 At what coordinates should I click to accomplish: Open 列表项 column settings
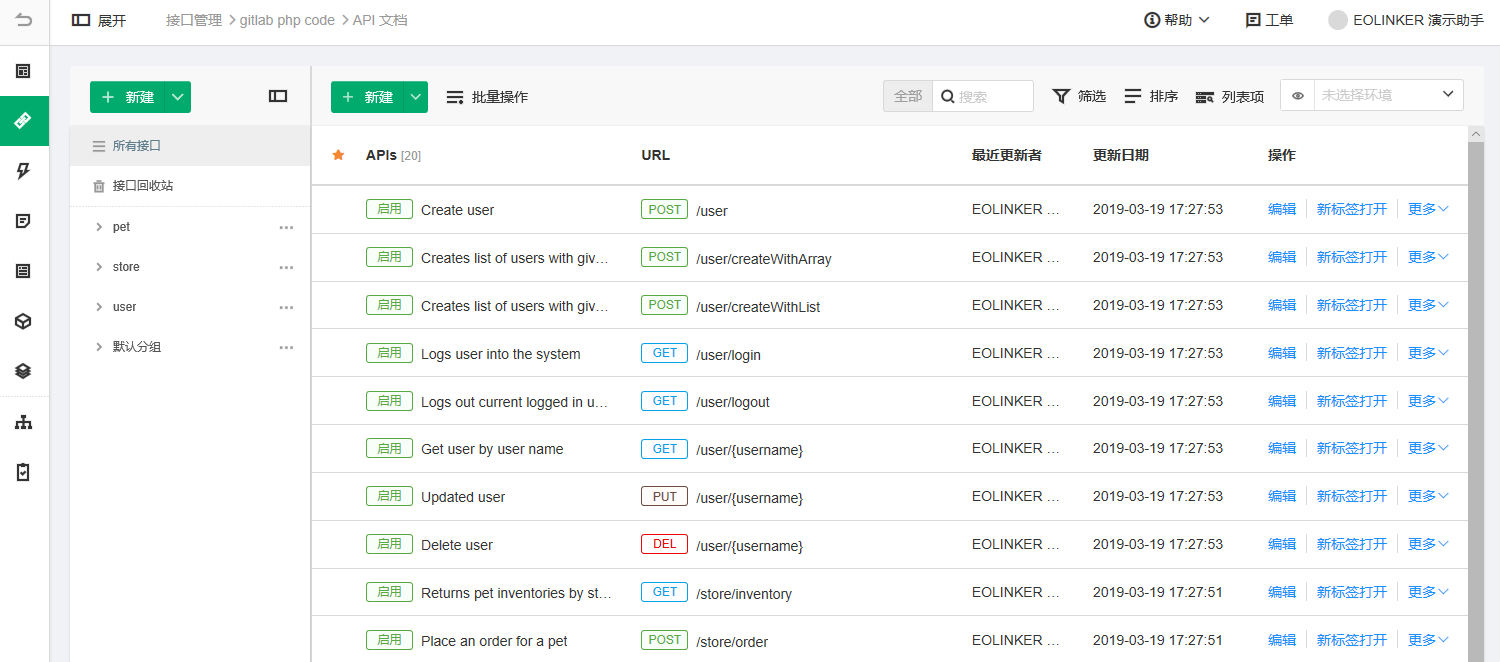coord(1230,97)
